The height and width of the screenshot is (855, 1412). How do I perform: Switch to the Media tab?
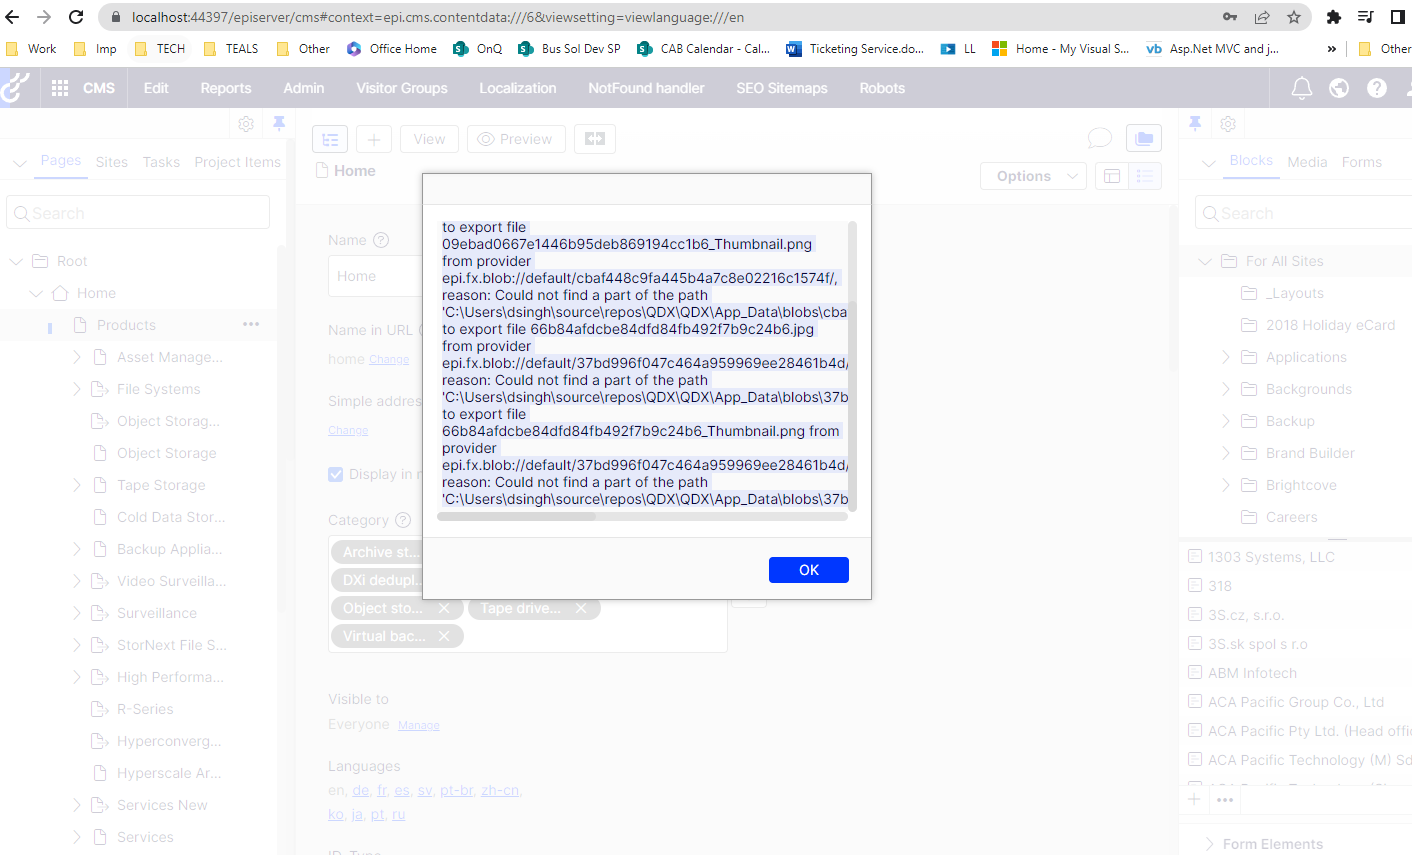(1307, 162)
